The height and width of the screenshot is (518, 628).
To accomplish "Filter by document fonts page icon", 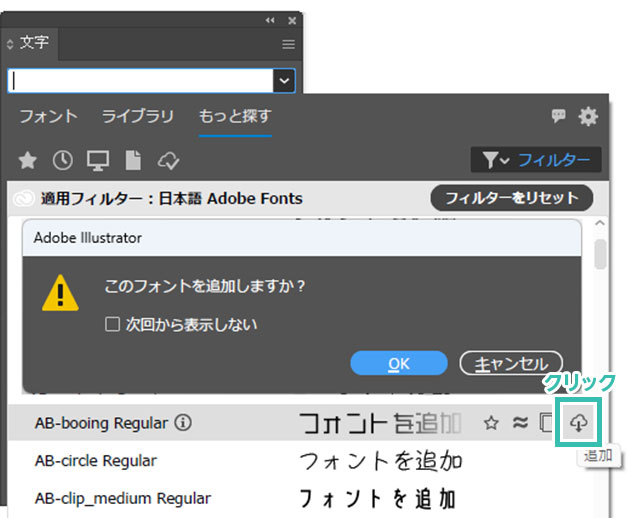I will tap(131, 159).
